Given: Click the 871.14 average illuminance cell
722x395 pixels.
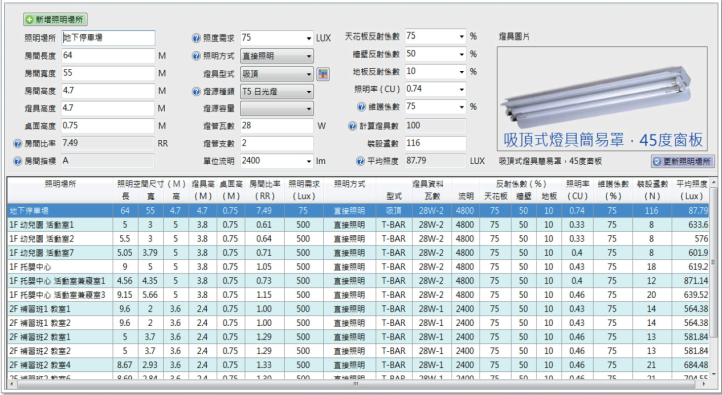Looking at the screenshot, I should [691, 281].
